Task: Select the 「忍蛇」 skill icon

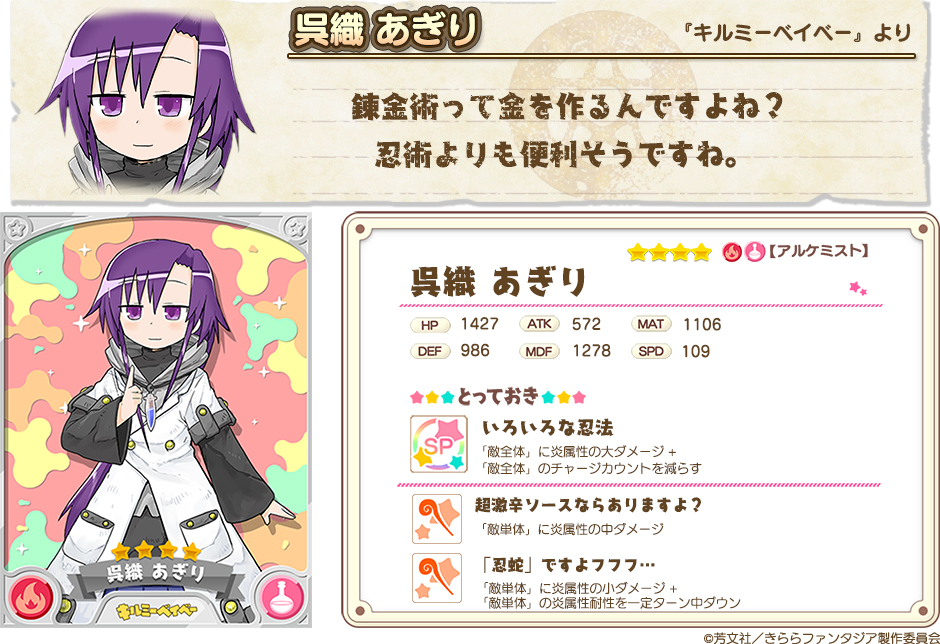Action: point(437,578)
